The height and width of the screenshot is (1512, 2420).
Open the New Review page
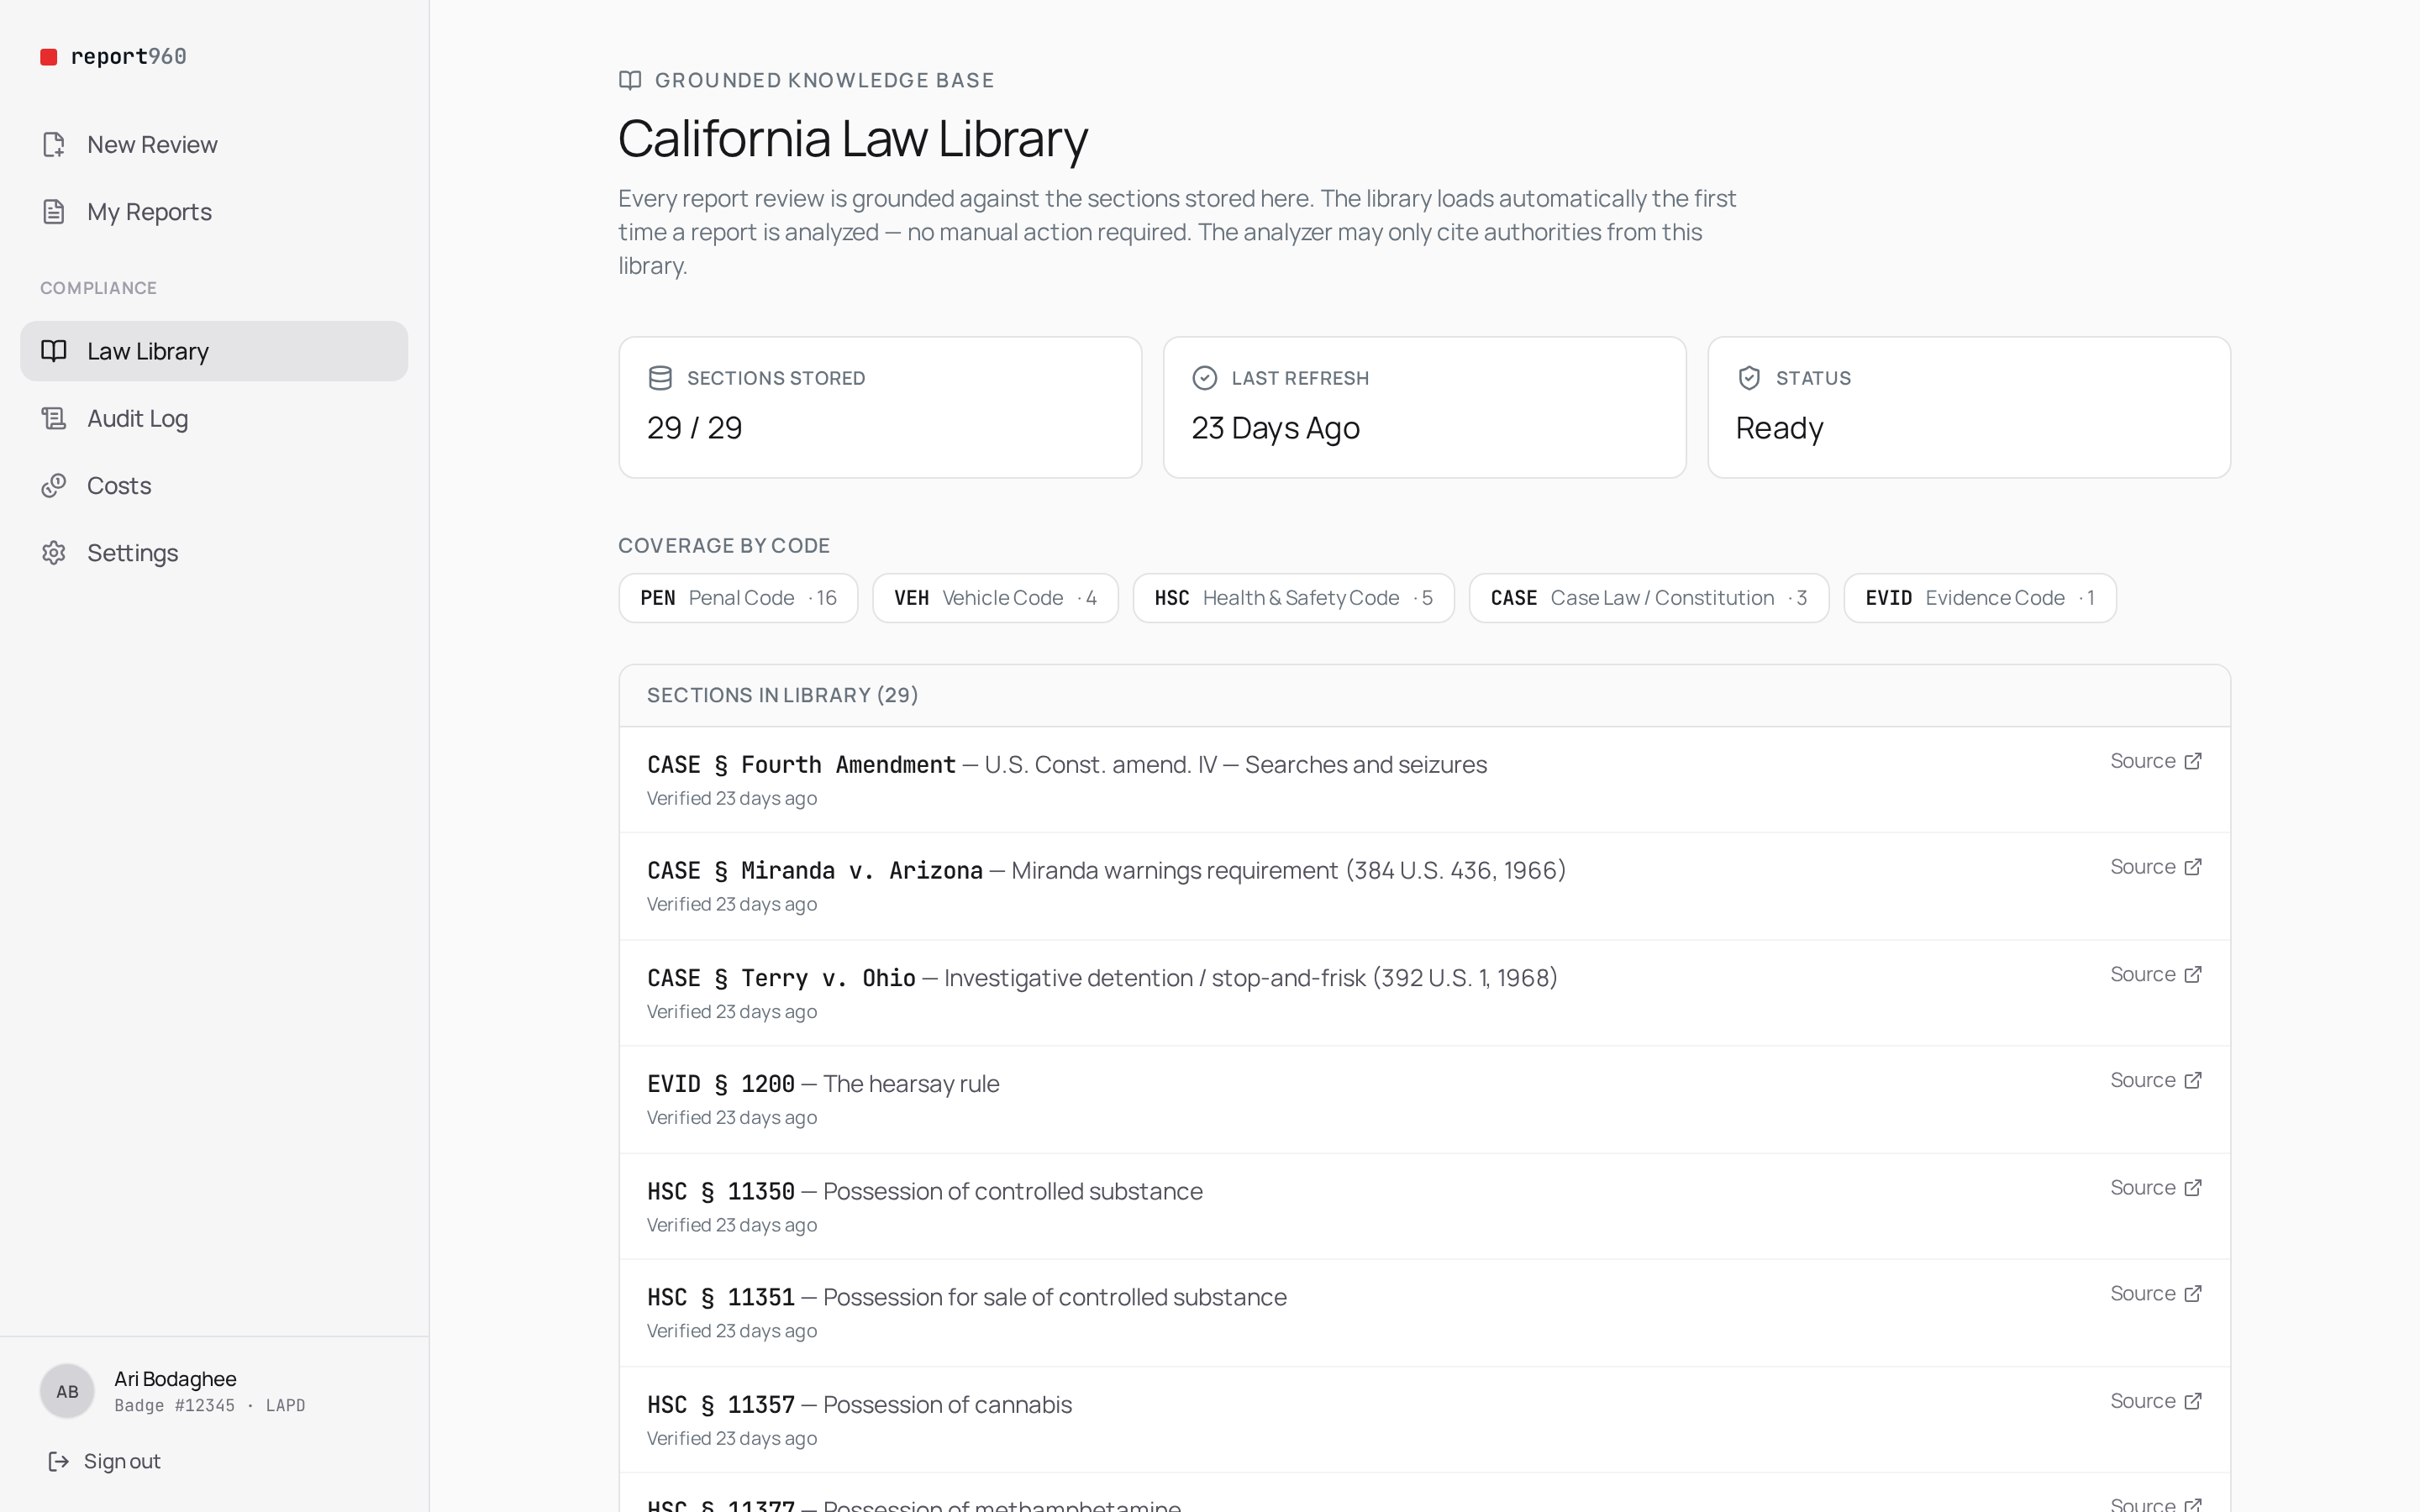[214, 145]
